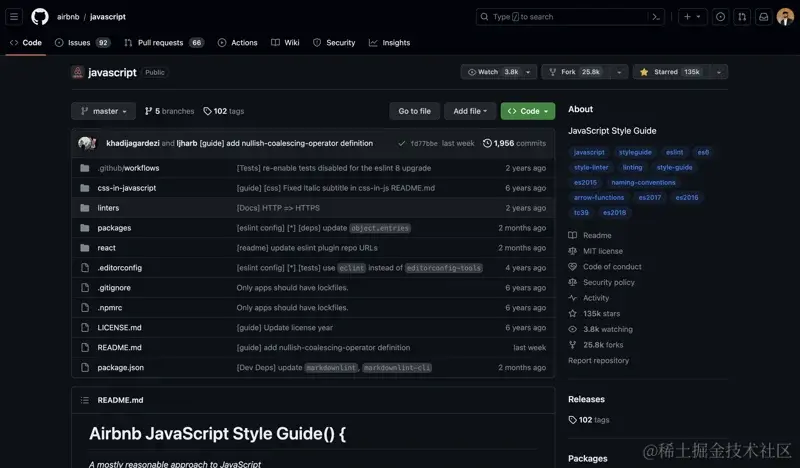Toggle the Starred button

click(x=671, y=72)
